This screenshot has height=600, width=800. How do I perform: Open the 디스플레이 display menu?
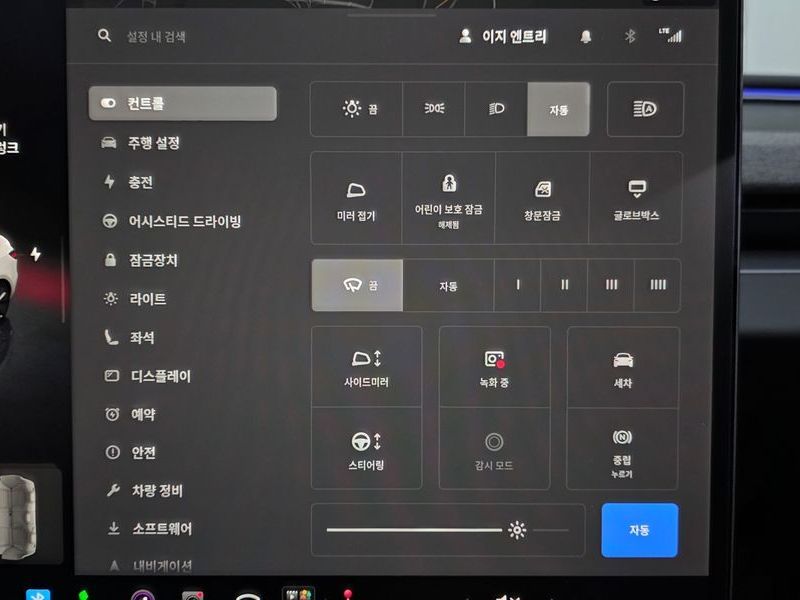coord(147,377)
